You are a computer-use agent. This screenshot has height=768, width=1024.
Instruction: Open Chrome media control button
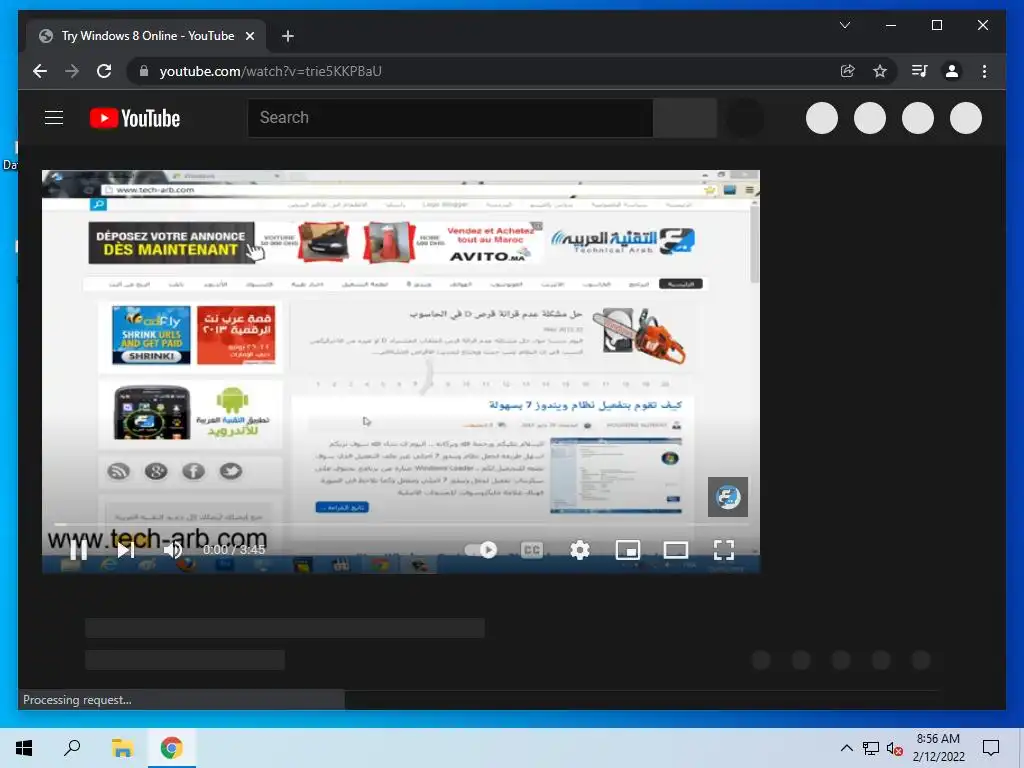pyautogui.click(x=920, y=71)
